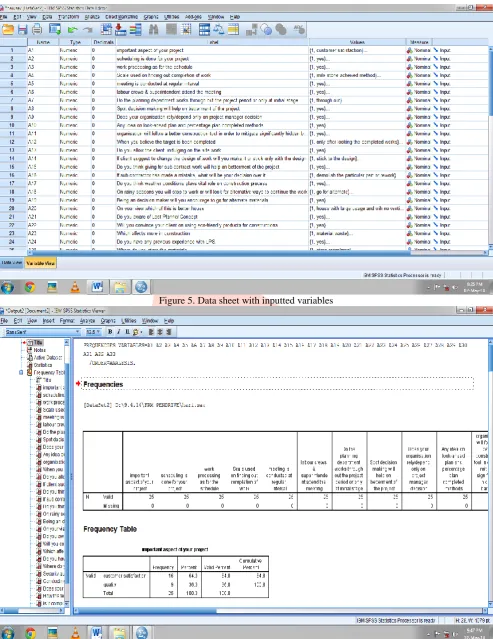Select the 'labour crew' item in outline pane
Screen dimensions: 493x639
click(53, 425)
